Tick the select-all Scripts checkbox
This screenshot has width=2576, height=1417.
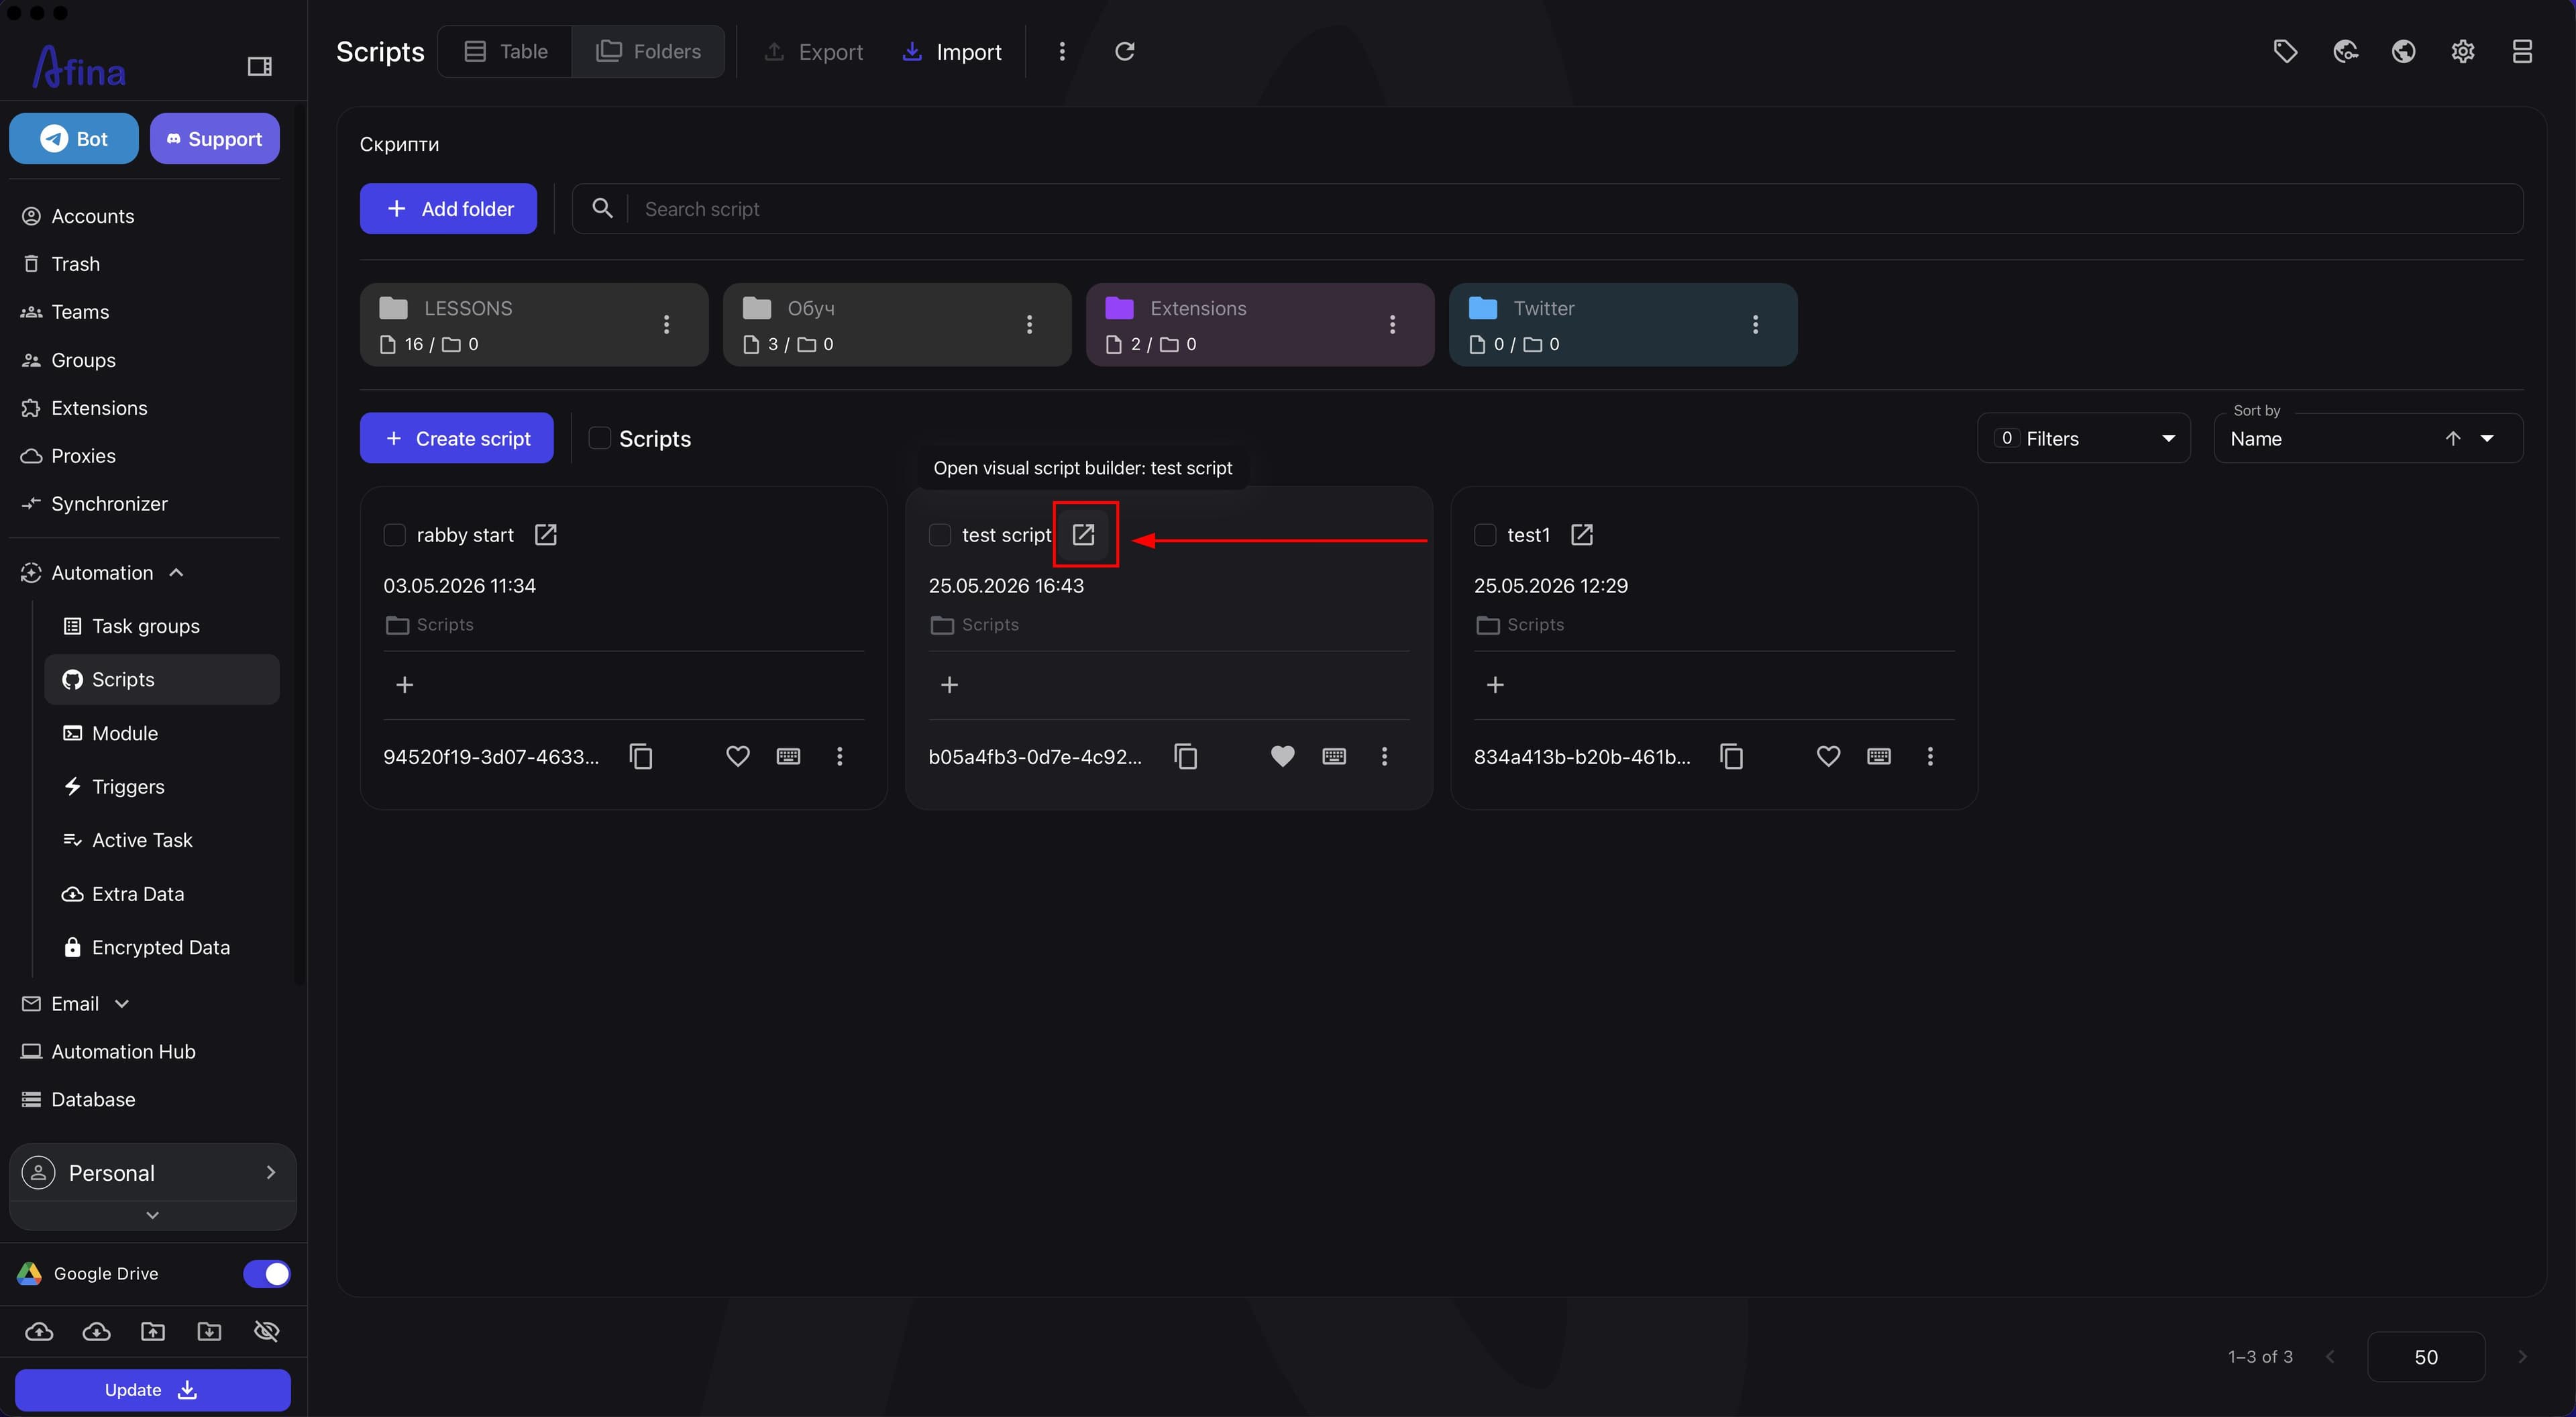[x=599, y=438]
